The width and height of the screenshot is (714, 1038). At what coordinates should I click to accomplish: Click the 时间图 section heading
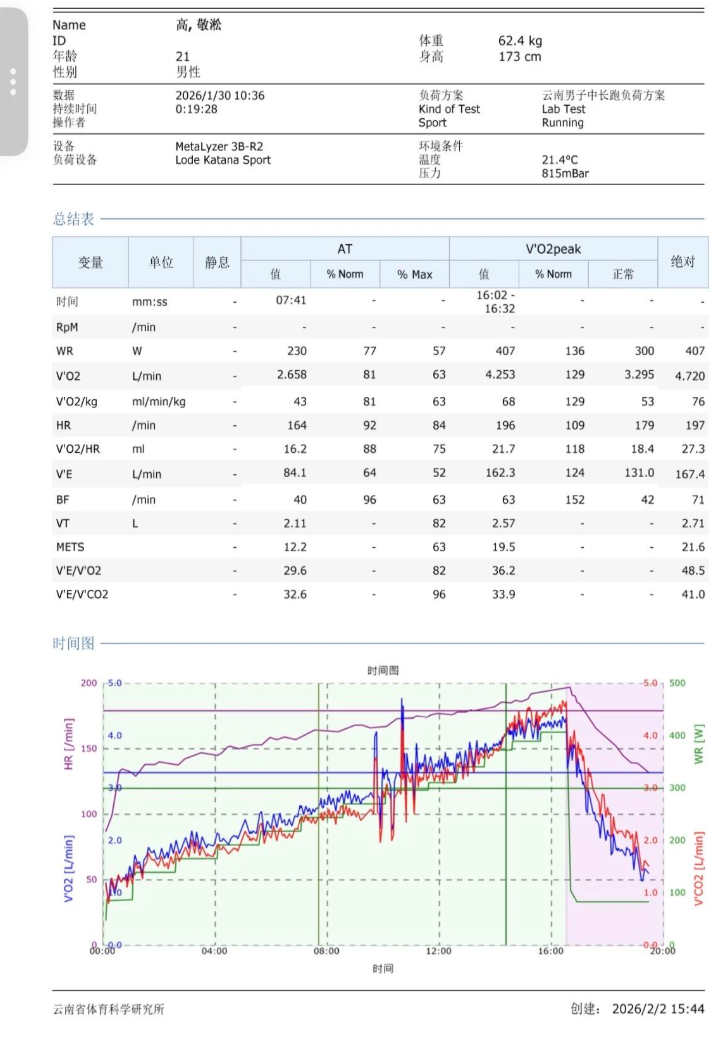(74, 644)
